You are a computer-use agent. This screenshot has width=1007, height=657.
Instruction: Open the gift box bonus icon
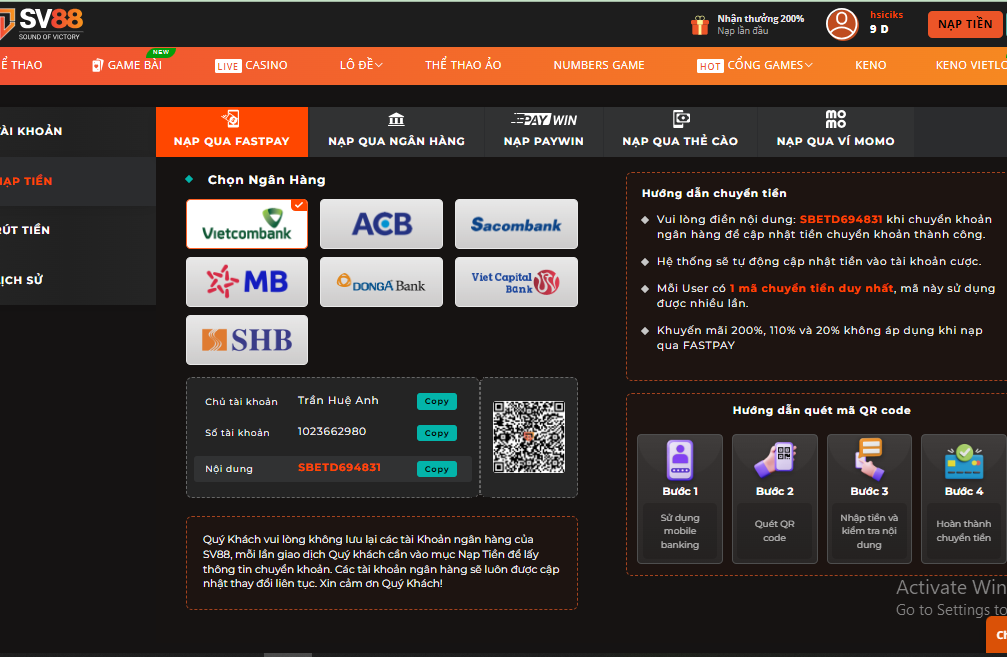click(699, 24)
